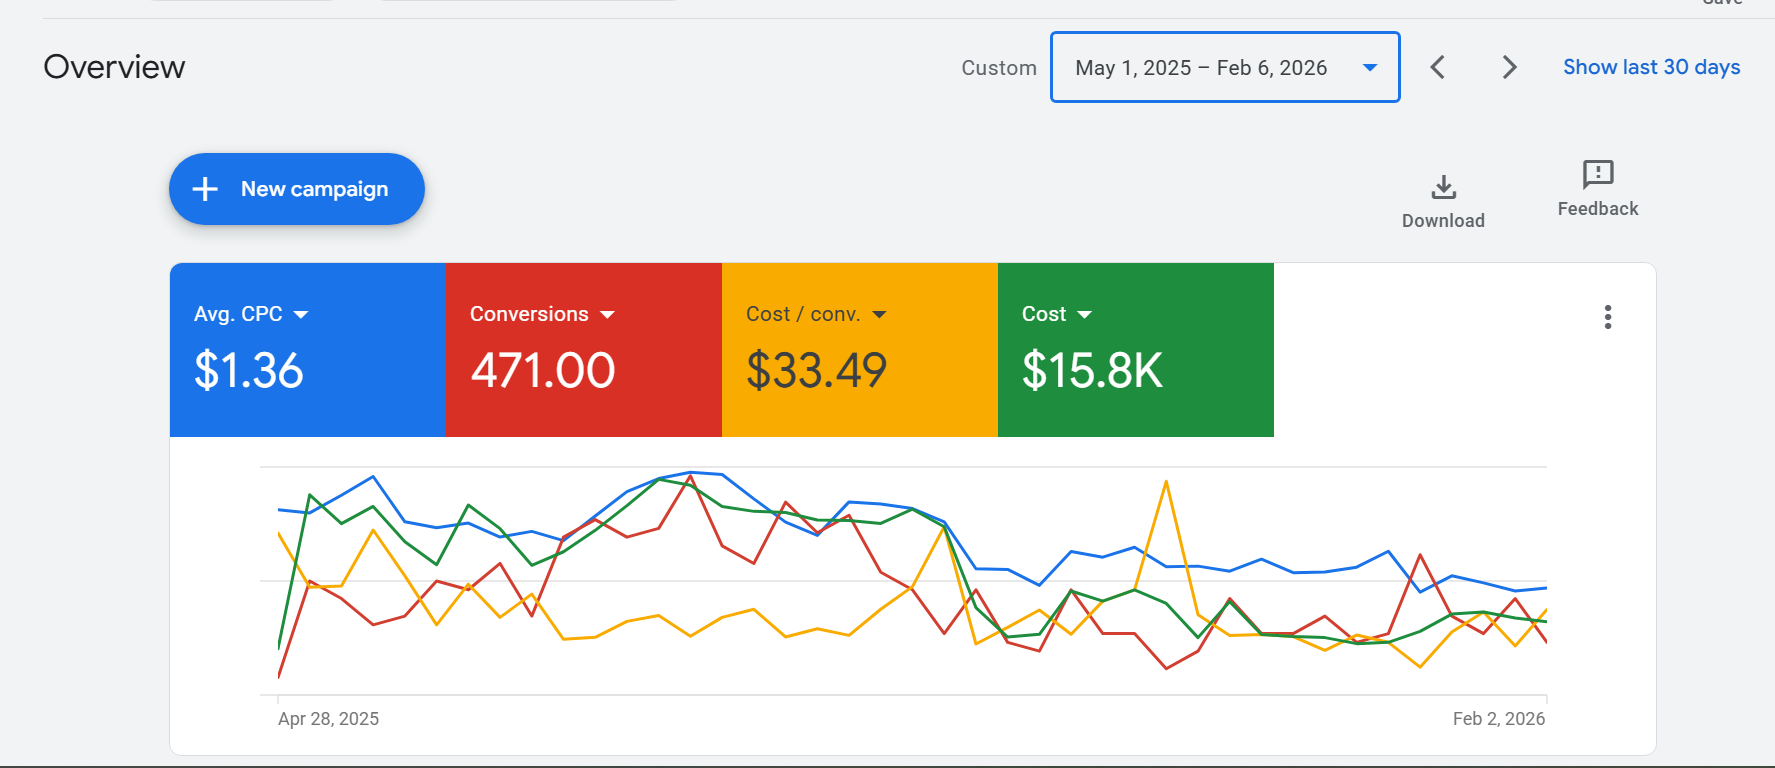Expand the green Cost metric dropdown arrow
The height and width of the screenshot is (768, 1775).
pos(1084,315)
